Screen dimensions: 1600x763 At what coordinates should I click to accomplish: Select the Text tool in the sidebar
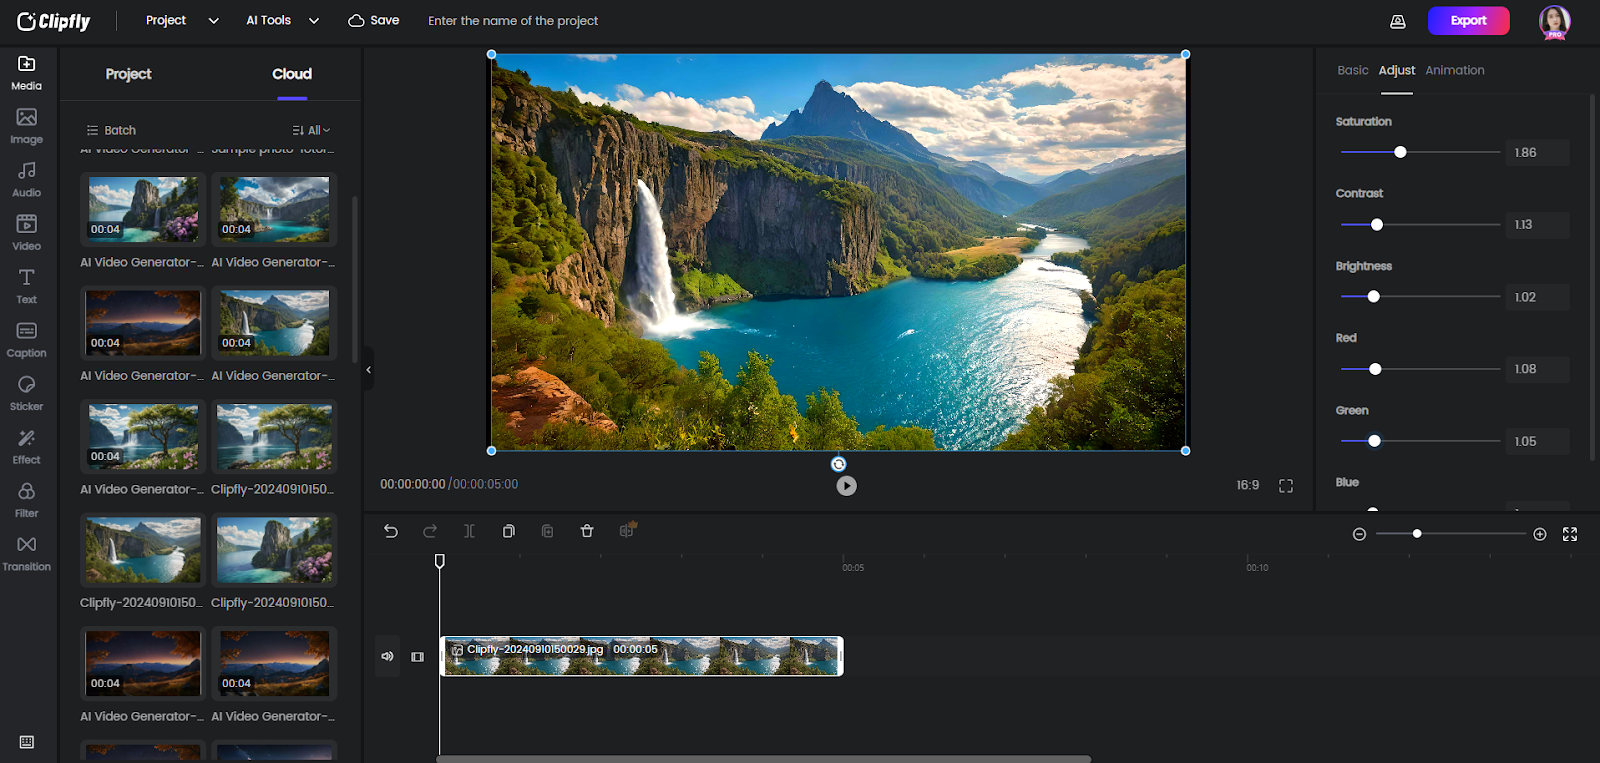pyautogui.click(x=27, y=286)
